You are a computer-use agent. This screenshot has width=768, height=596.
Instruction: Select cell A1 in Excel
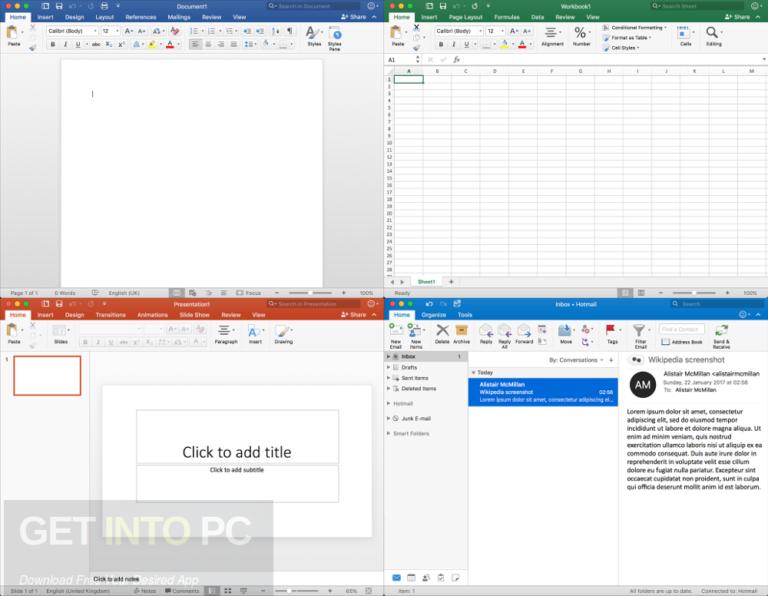pos(408,79)
